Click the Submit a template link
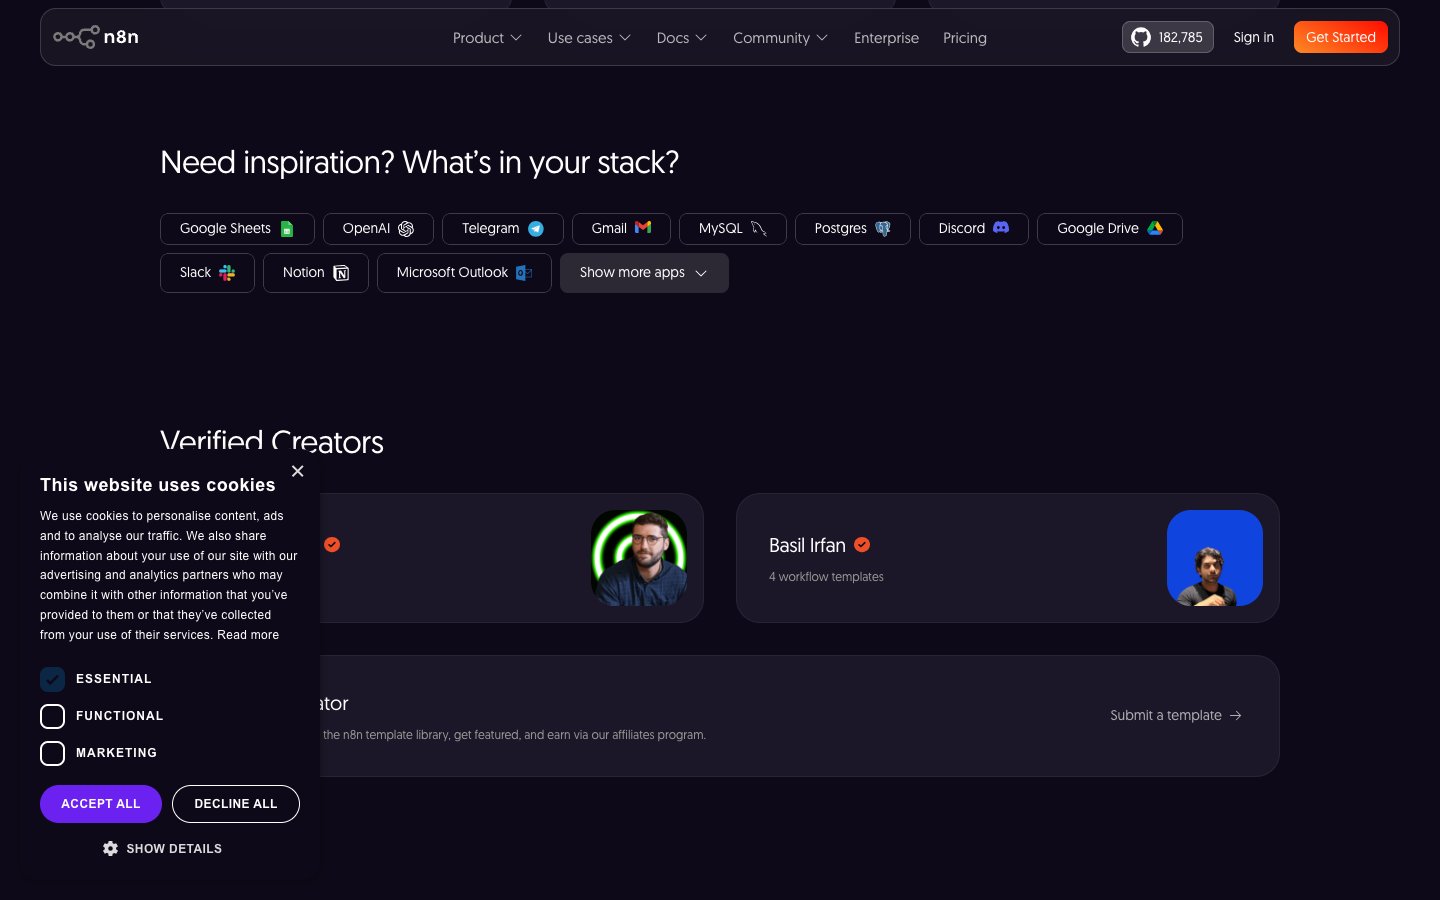This screenshot has height=900, width=1440. click(x=1175, y=716)
